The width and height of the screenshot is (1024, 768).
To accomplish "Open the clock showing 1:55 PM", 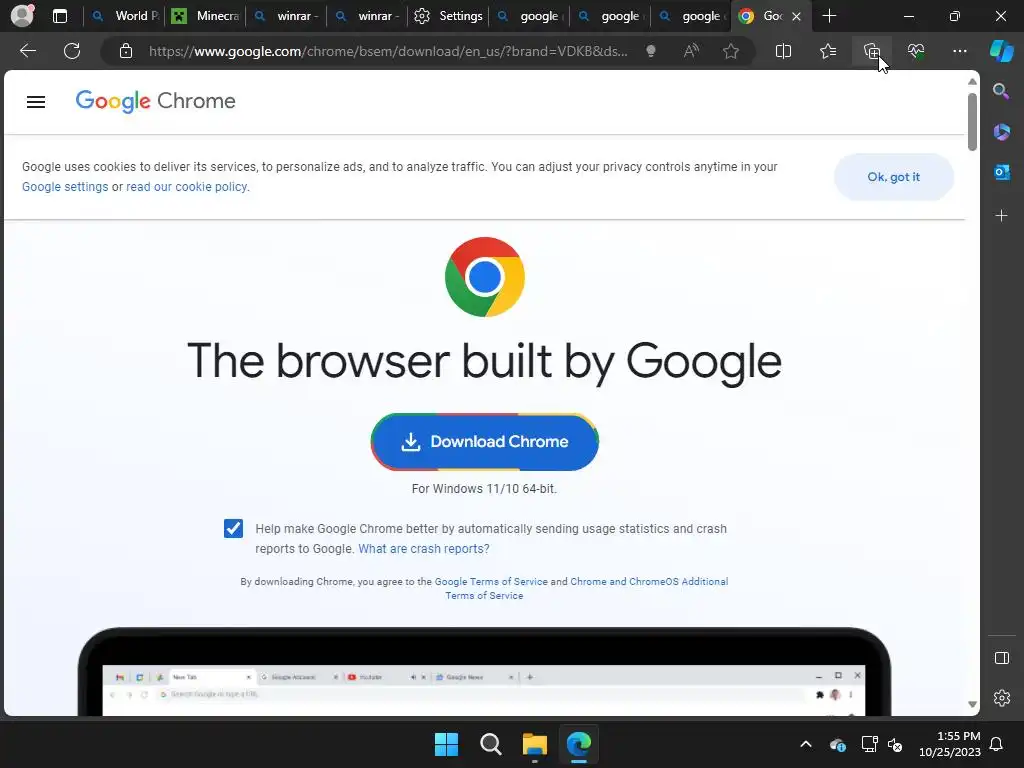I will (x=950, y=744).
